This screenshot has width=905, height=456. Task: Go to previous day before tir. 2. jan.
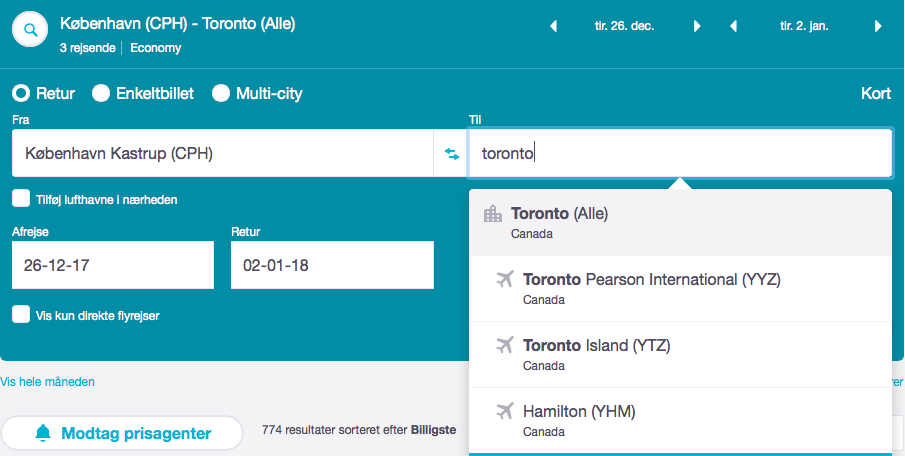[733, 27]
